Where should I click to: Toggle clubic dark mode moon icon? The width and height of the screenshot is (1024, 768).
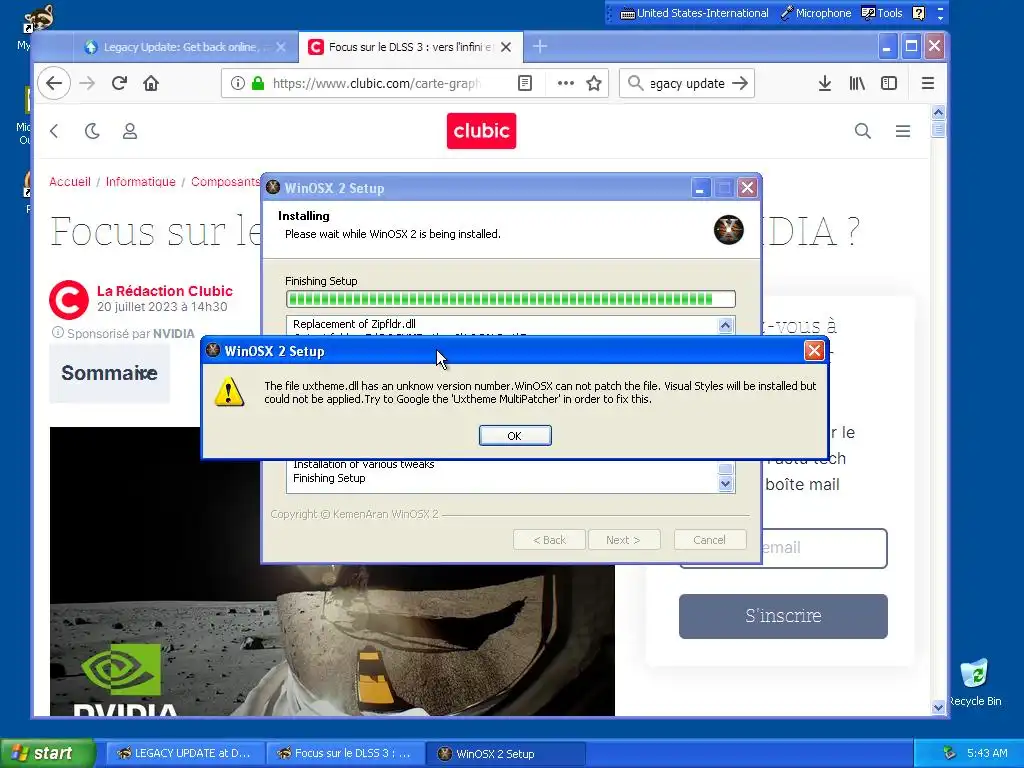(x=92, y=131)
